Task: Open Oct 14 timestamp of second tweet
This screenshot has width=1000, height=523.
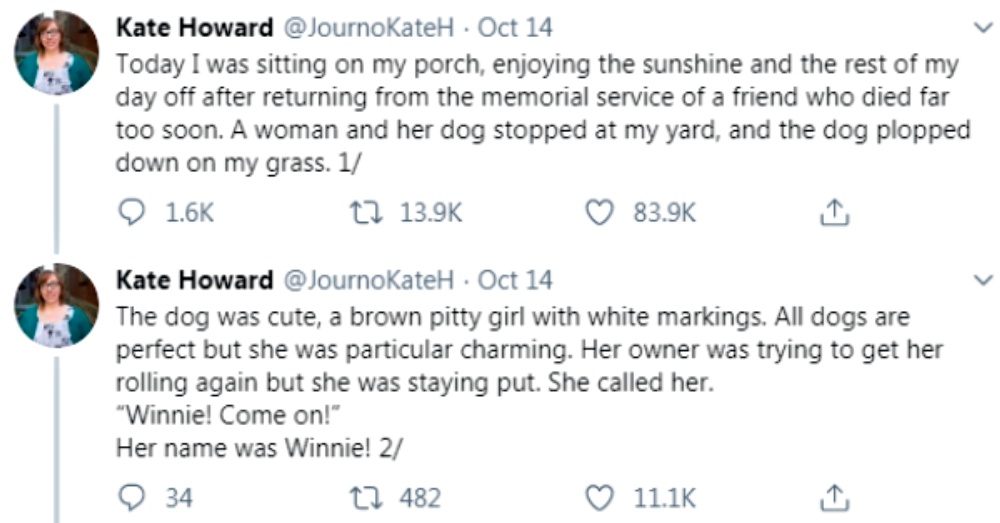Action: 515,279
